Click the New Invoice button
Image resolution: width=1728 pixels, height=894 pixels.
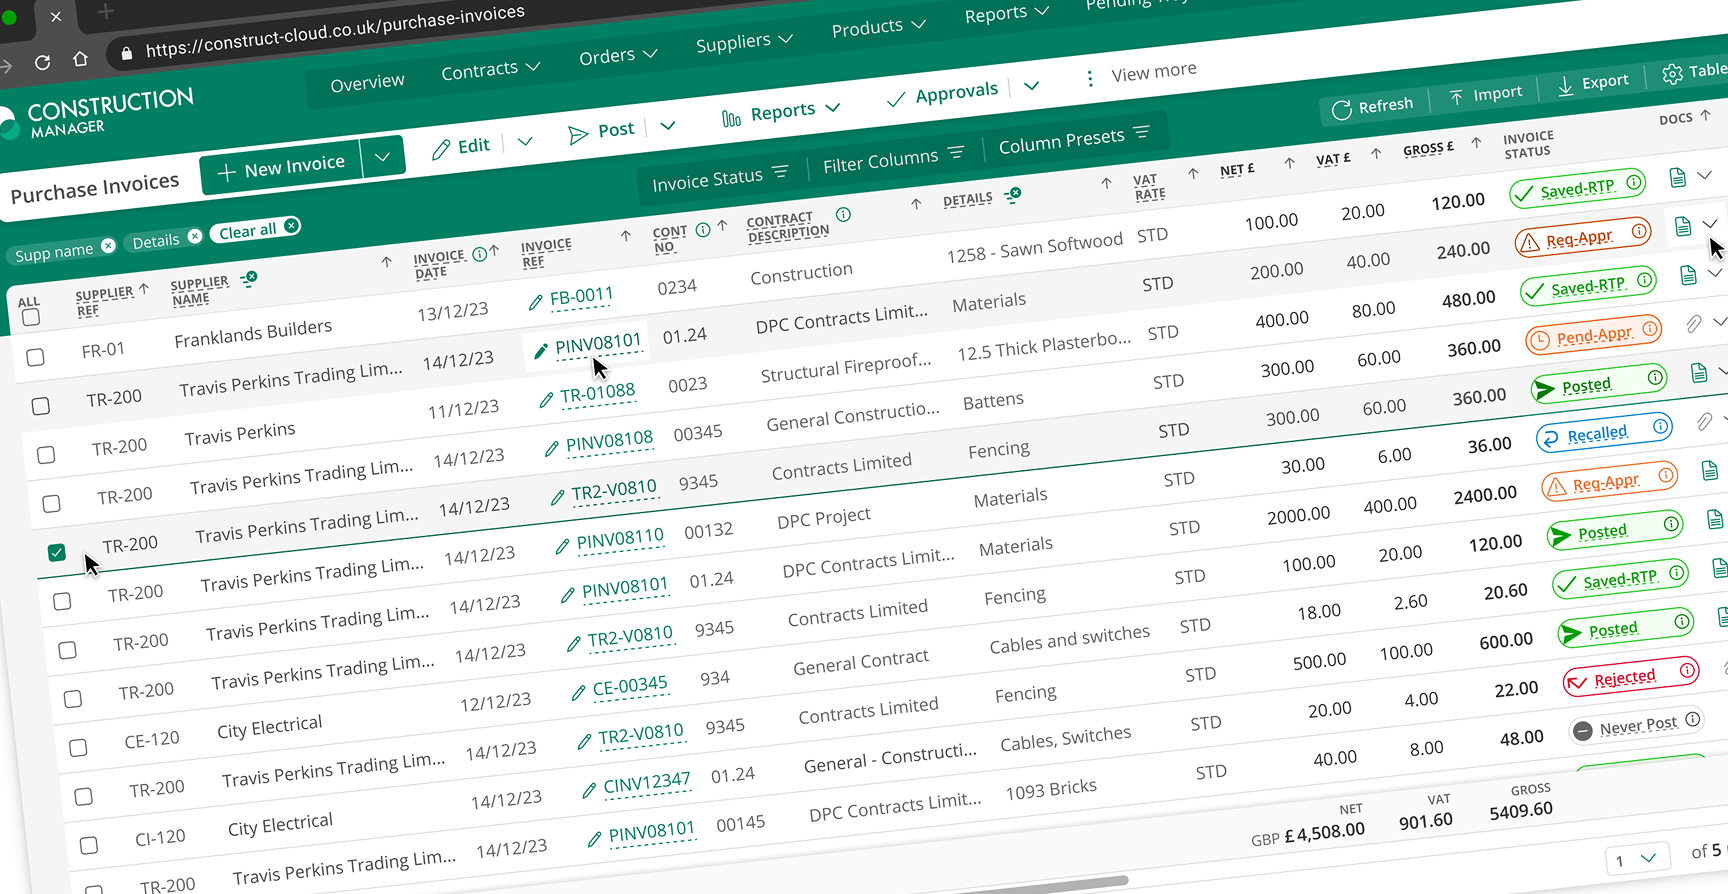[281, 167]
